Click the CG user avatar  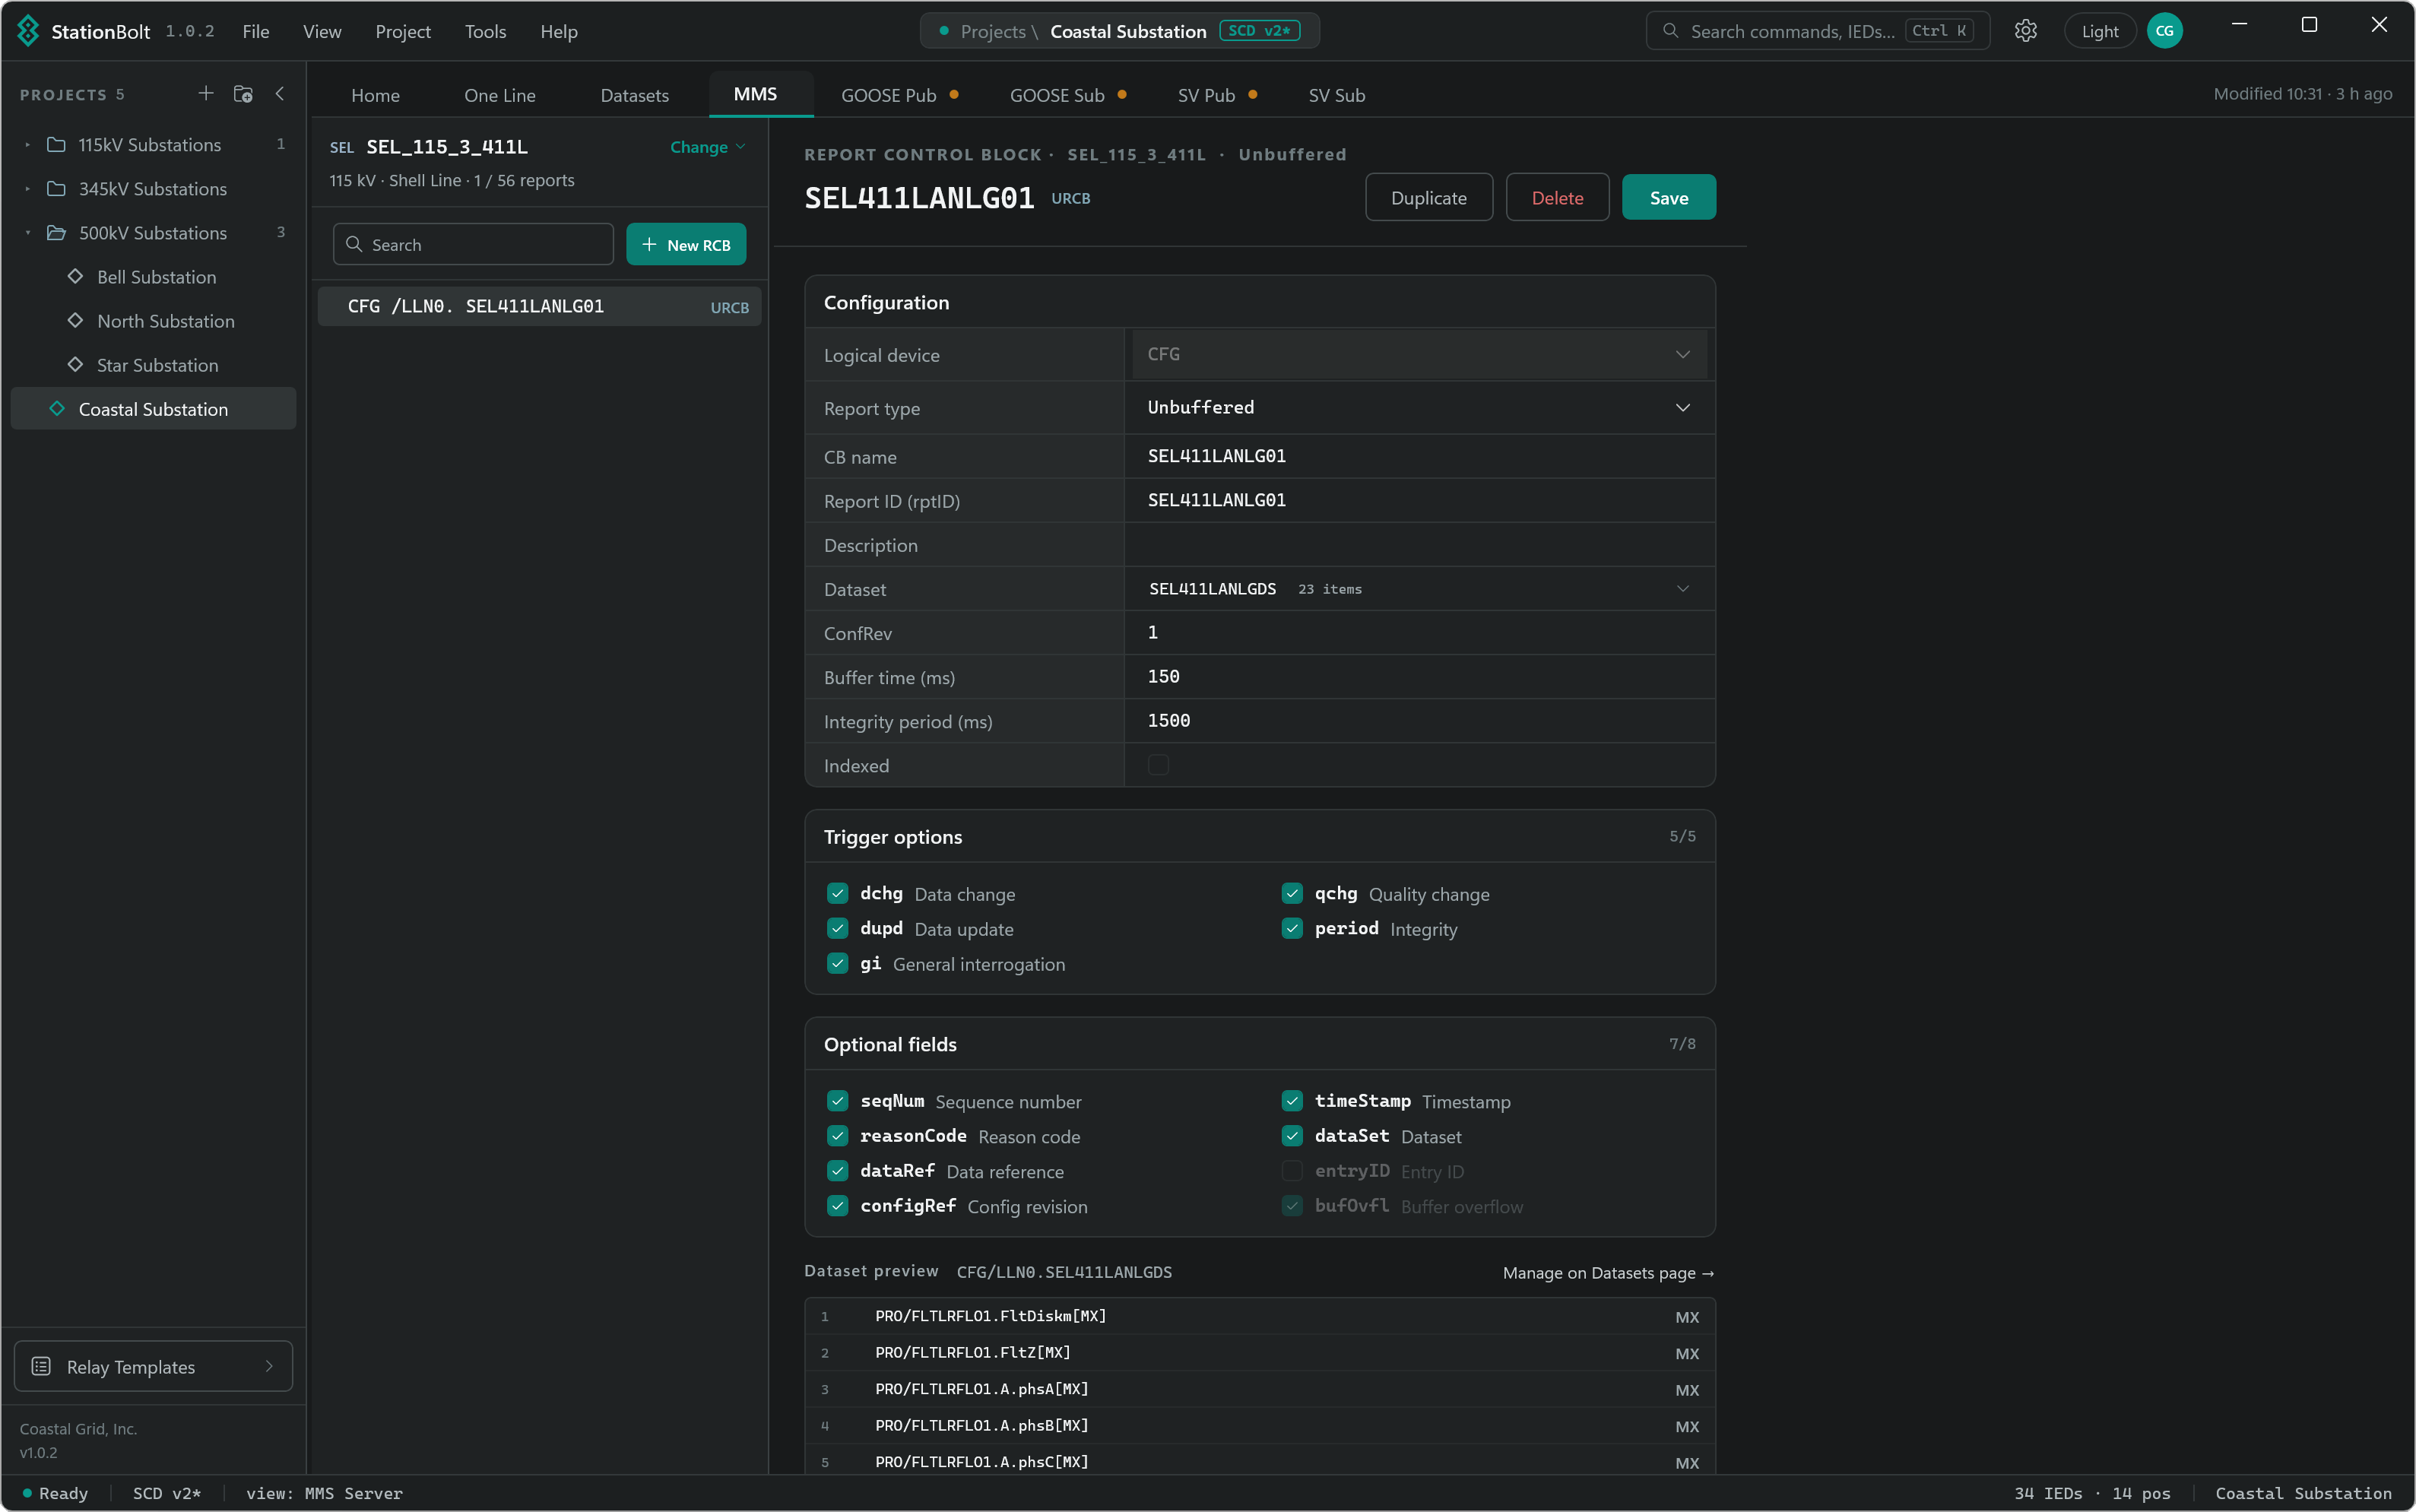tap(2164, 31)
